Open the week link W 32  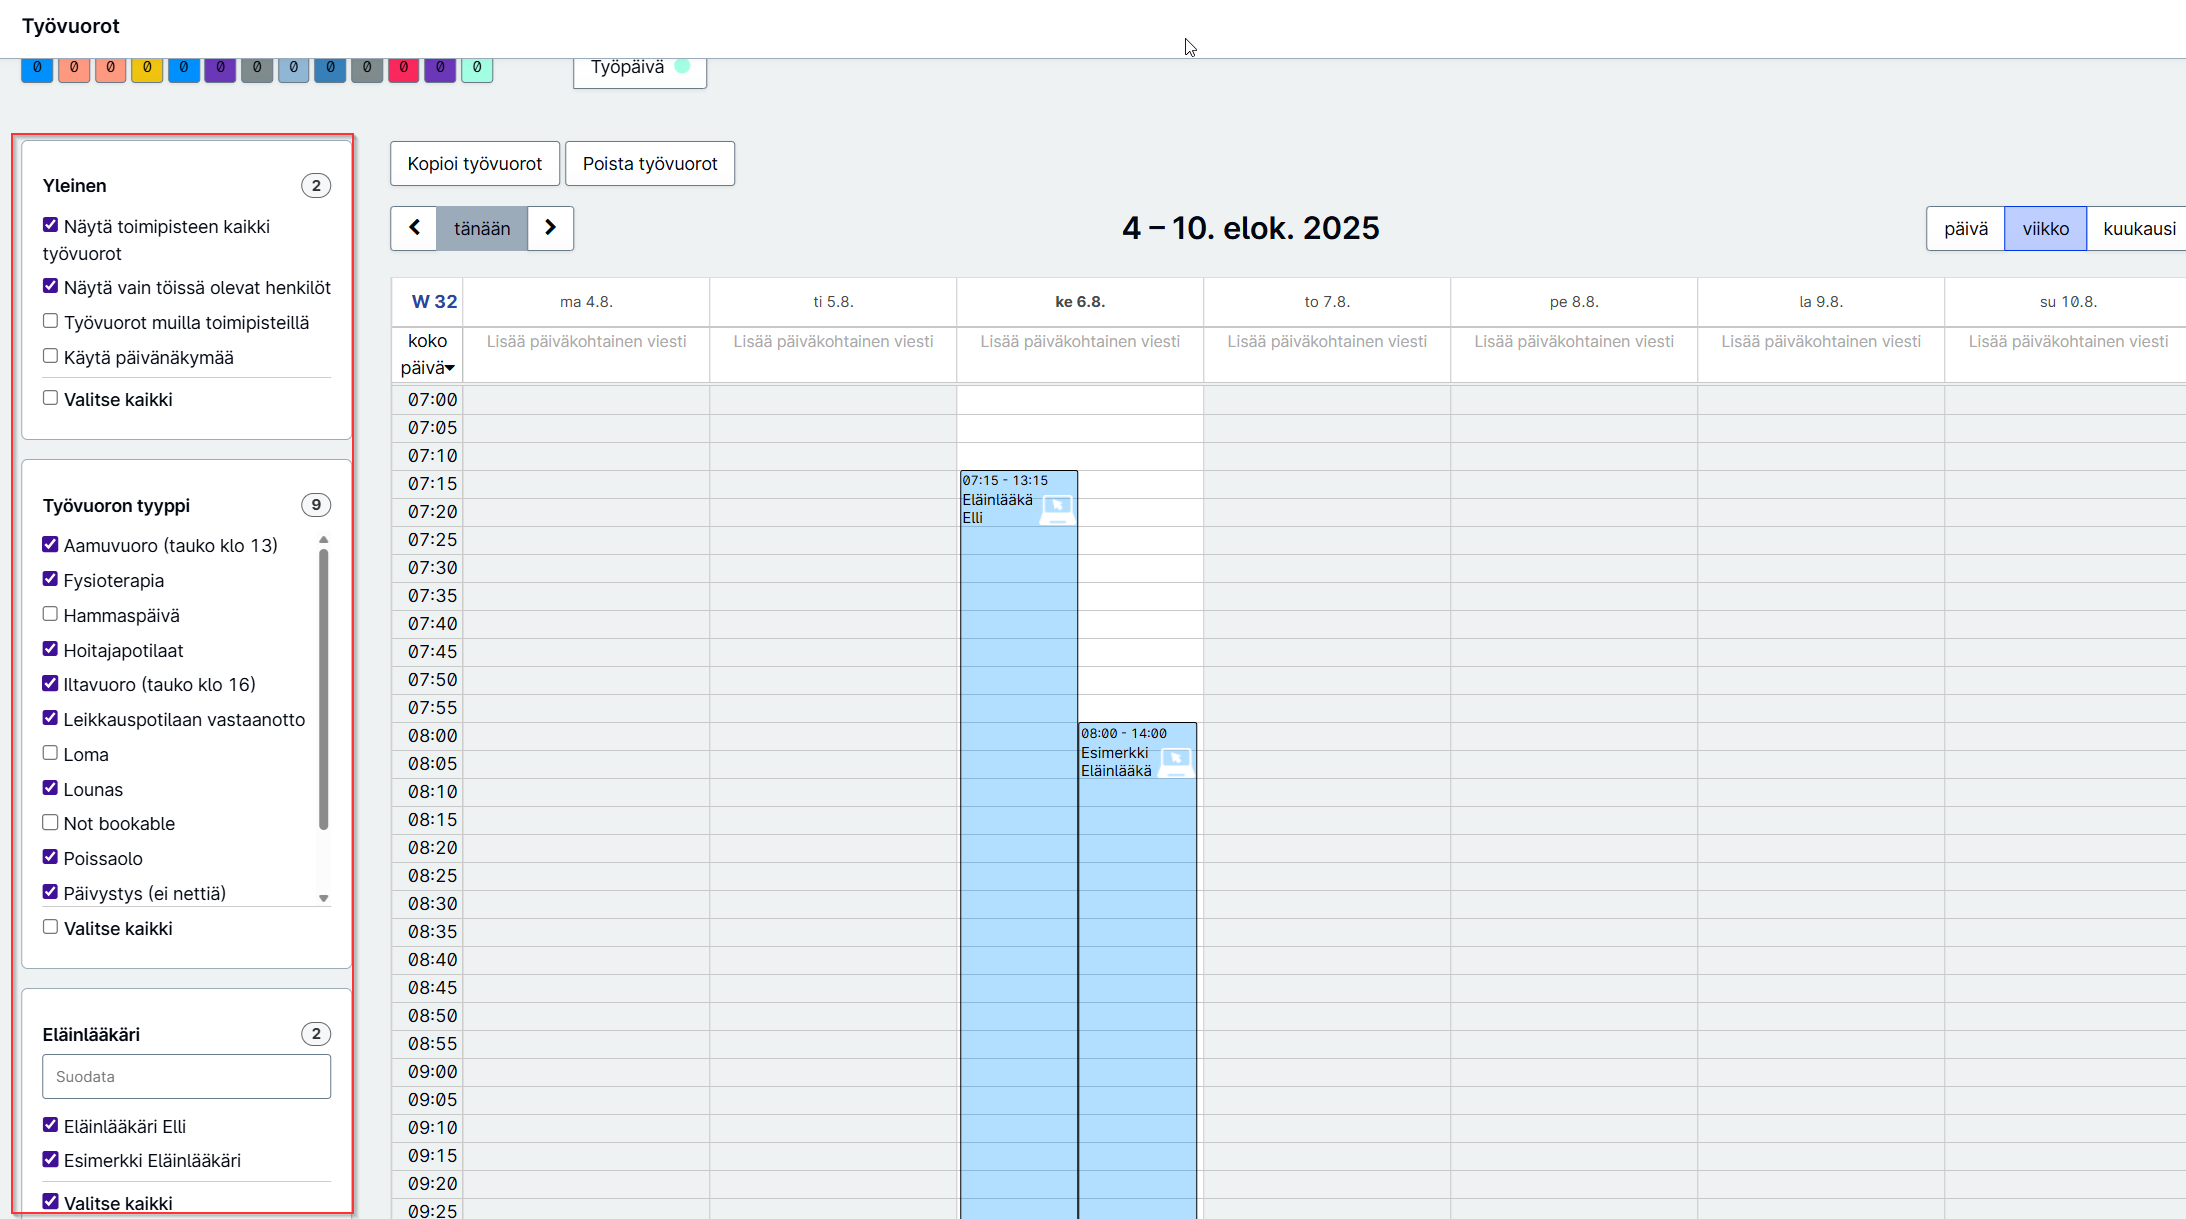434,301
